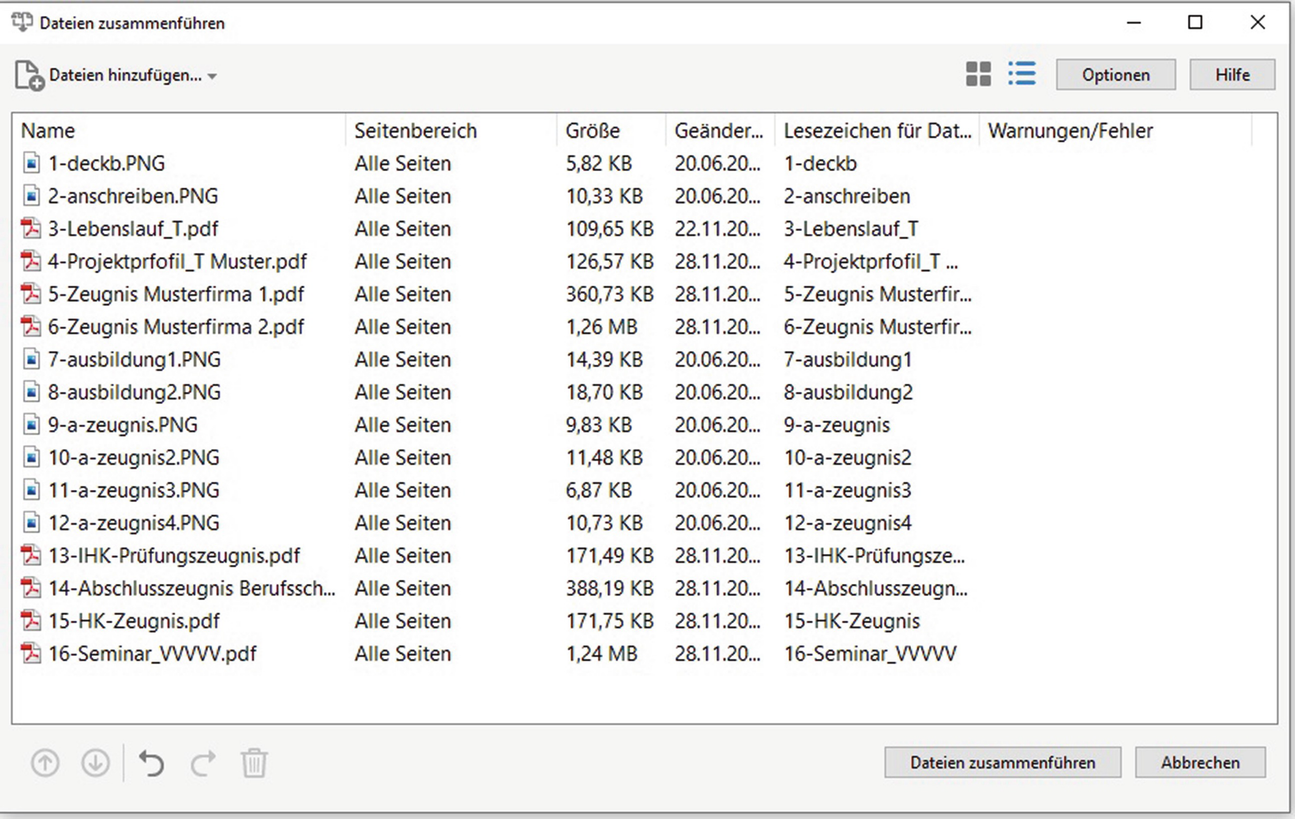Open the Dateien hinzufügen dropdown arrow
This screenshot has height=819, width=1295.
pos(212,76)
